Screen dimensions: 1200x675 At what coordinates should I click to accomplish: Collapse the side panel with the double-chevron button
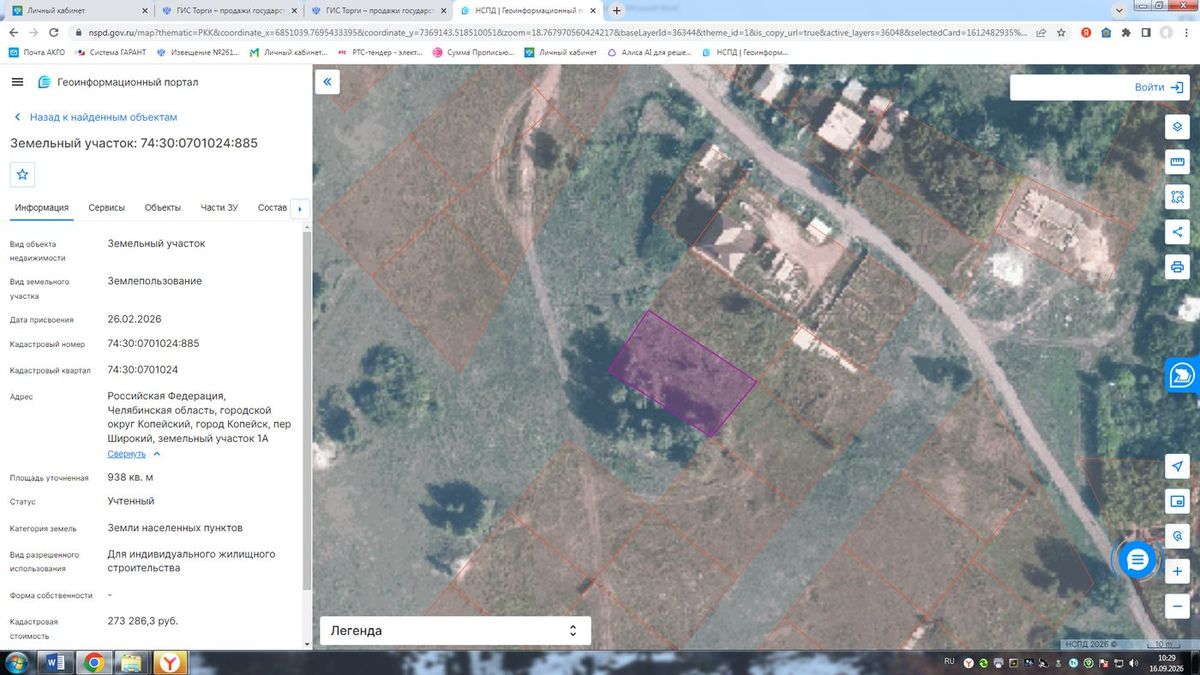[327, 82]
